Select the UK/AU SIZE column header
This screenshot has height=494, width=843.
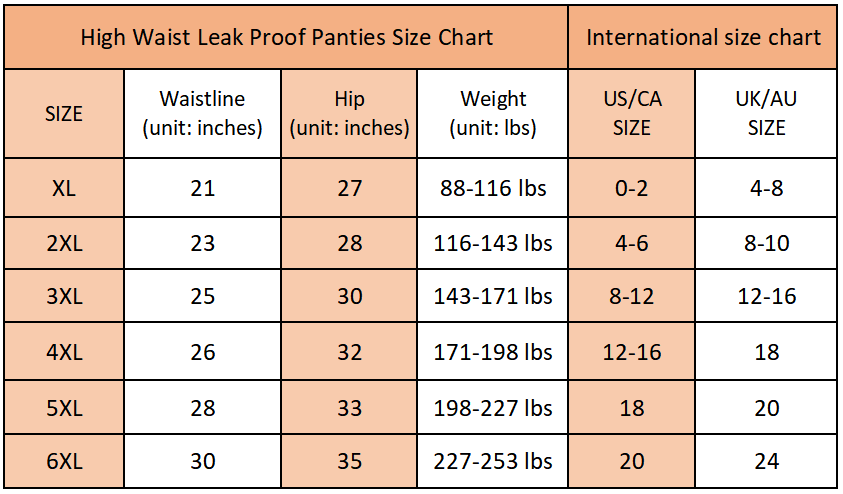click(766, 113)
